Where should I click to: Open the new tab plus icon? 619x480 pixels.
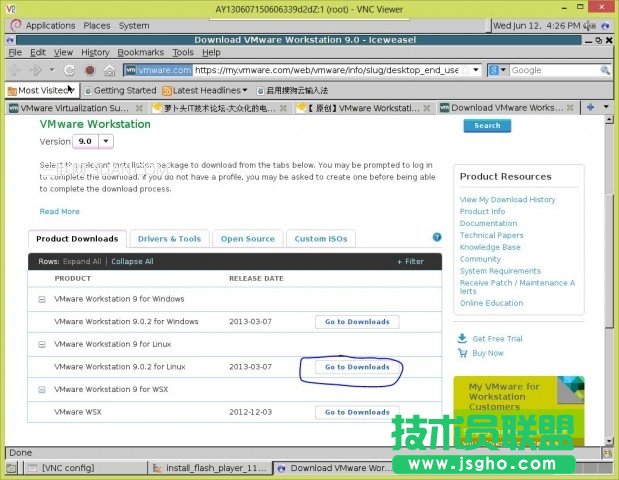click(591, 107)
